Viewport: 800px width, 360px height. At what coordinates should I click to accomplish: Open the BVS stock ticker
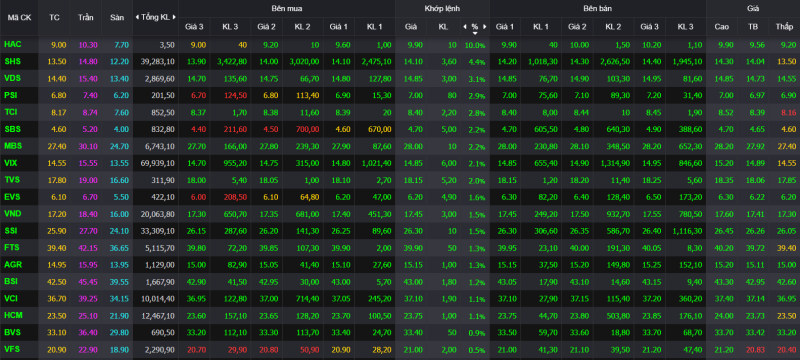click(x=12, y=332)
